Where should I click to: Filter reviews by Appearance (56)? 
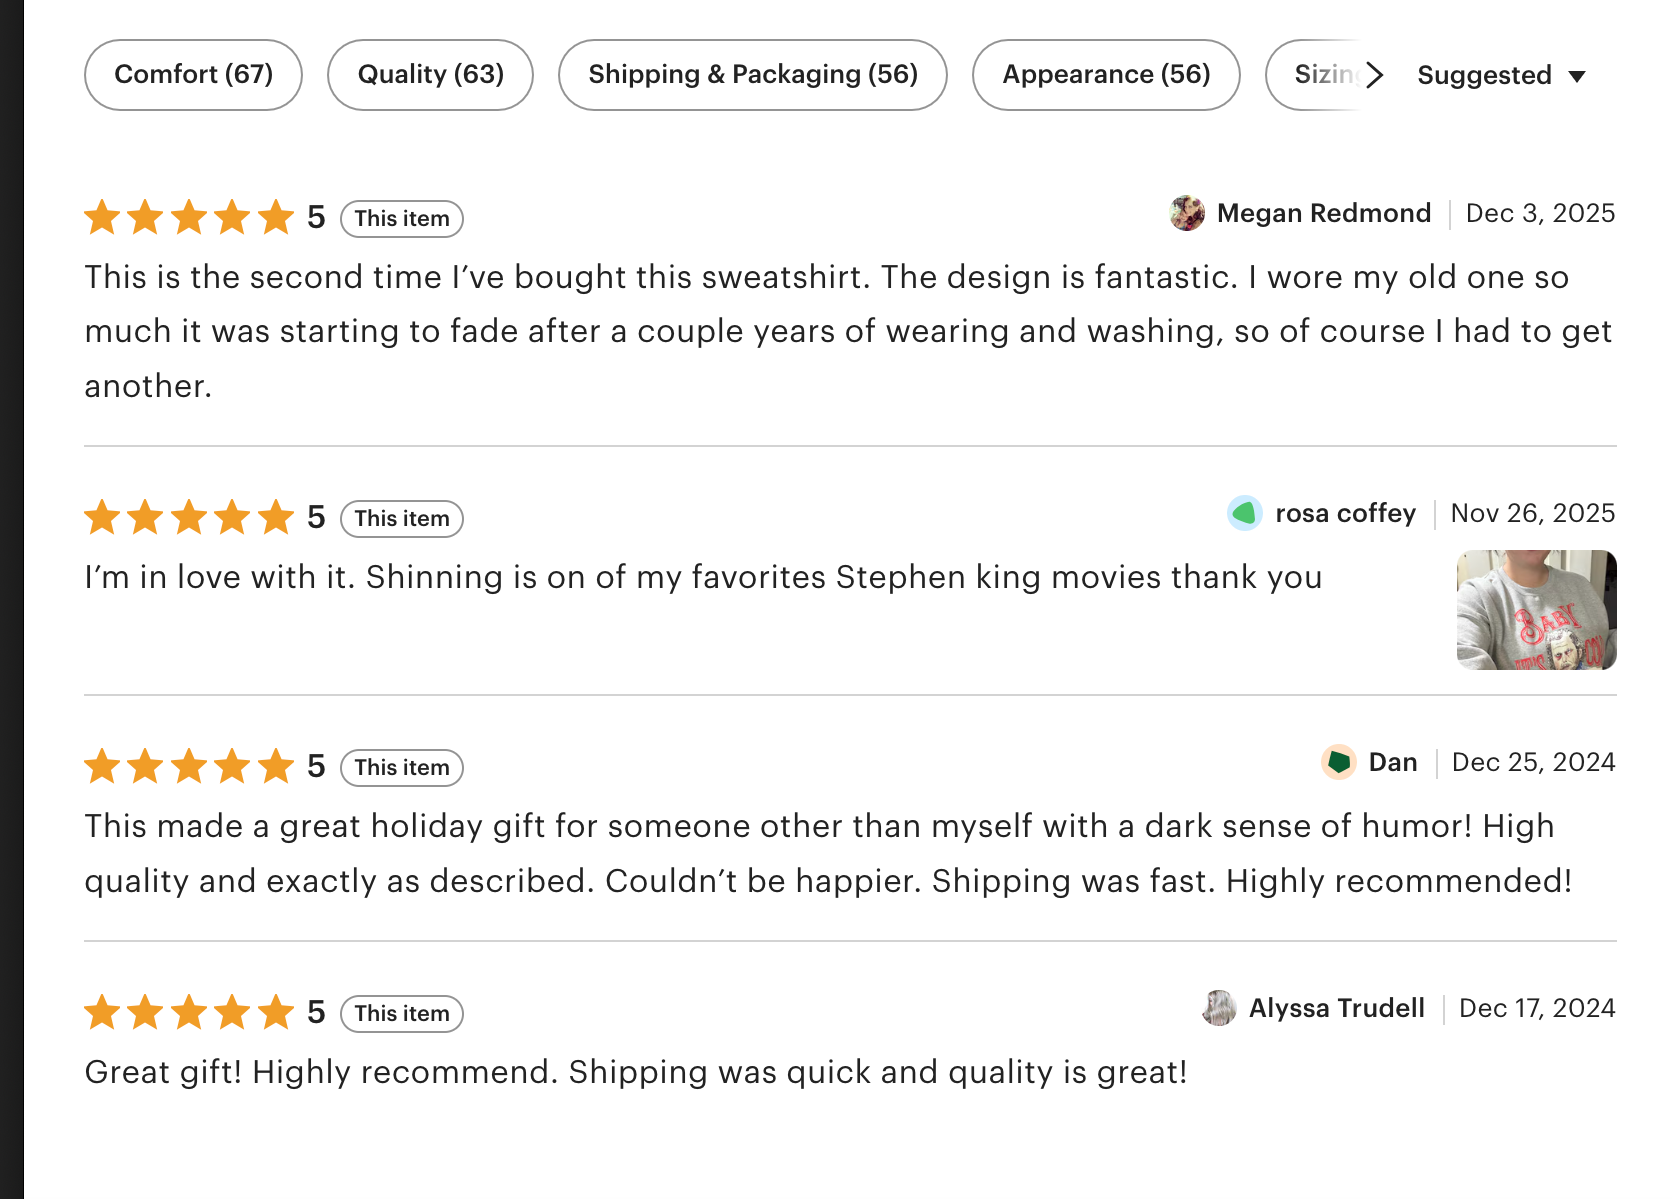pyautogui.click(x=1106, y=75)
